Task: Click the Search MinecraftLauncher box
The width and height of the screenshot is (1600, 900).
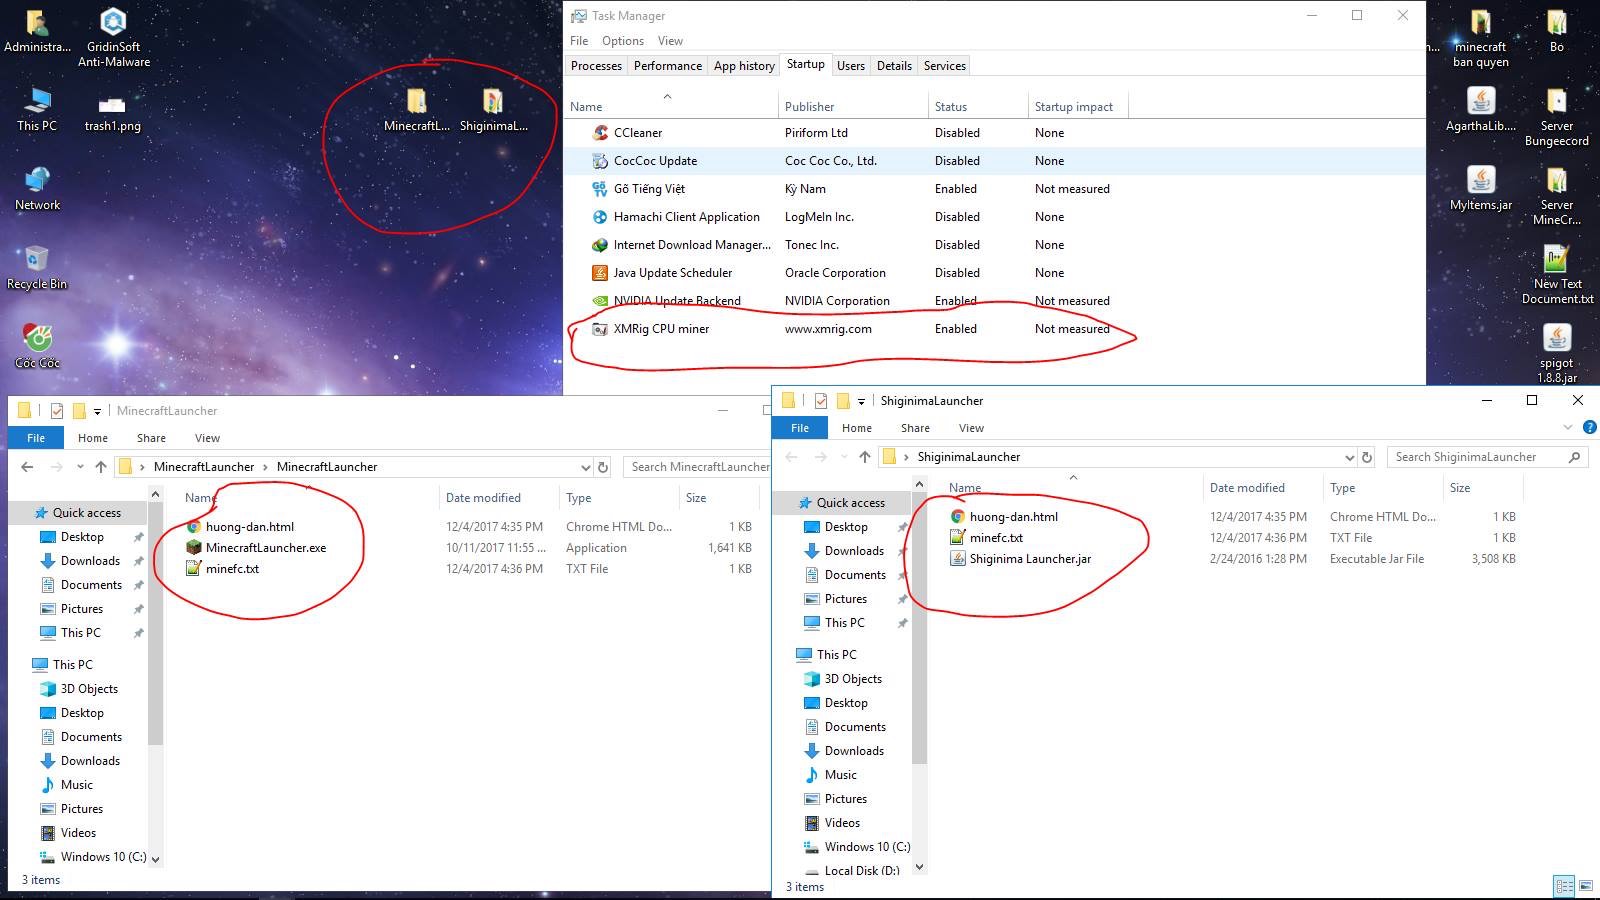Action: tap(697, 467)
